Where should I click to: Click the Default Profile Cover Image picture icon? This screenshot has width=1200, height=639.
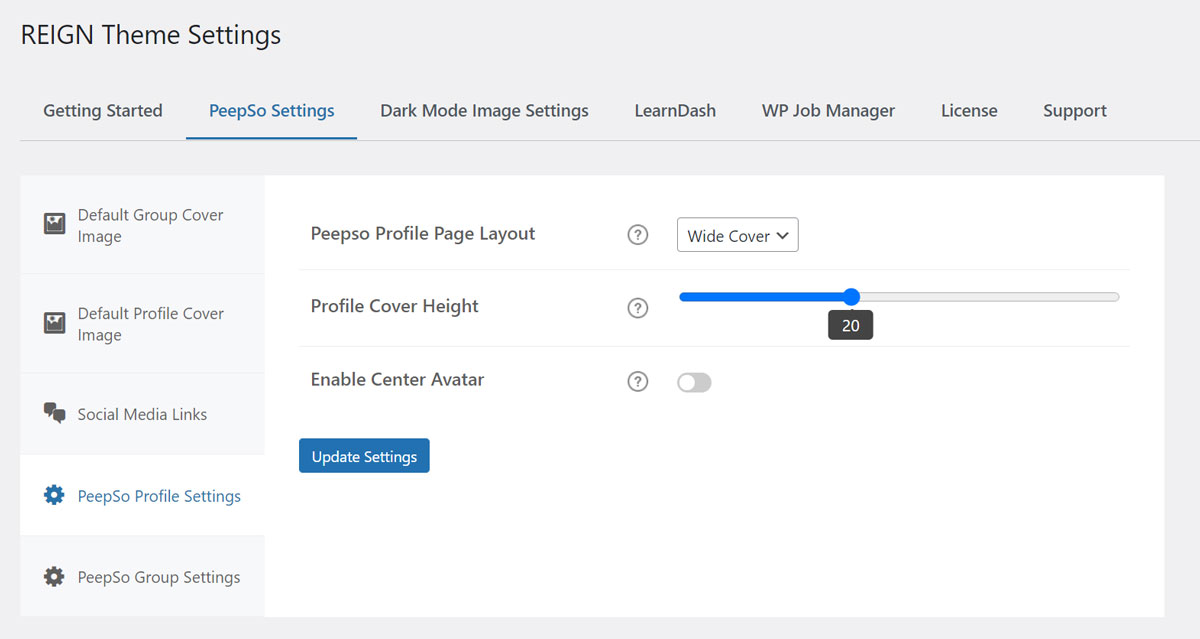coord(54,323)
